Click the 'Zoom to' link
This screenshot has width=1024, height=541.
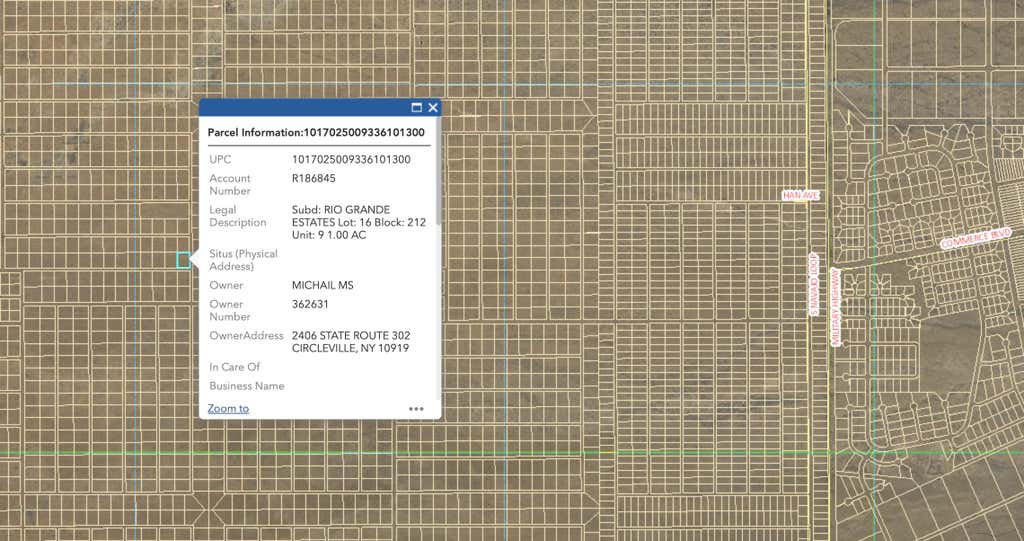coord(228,408)
